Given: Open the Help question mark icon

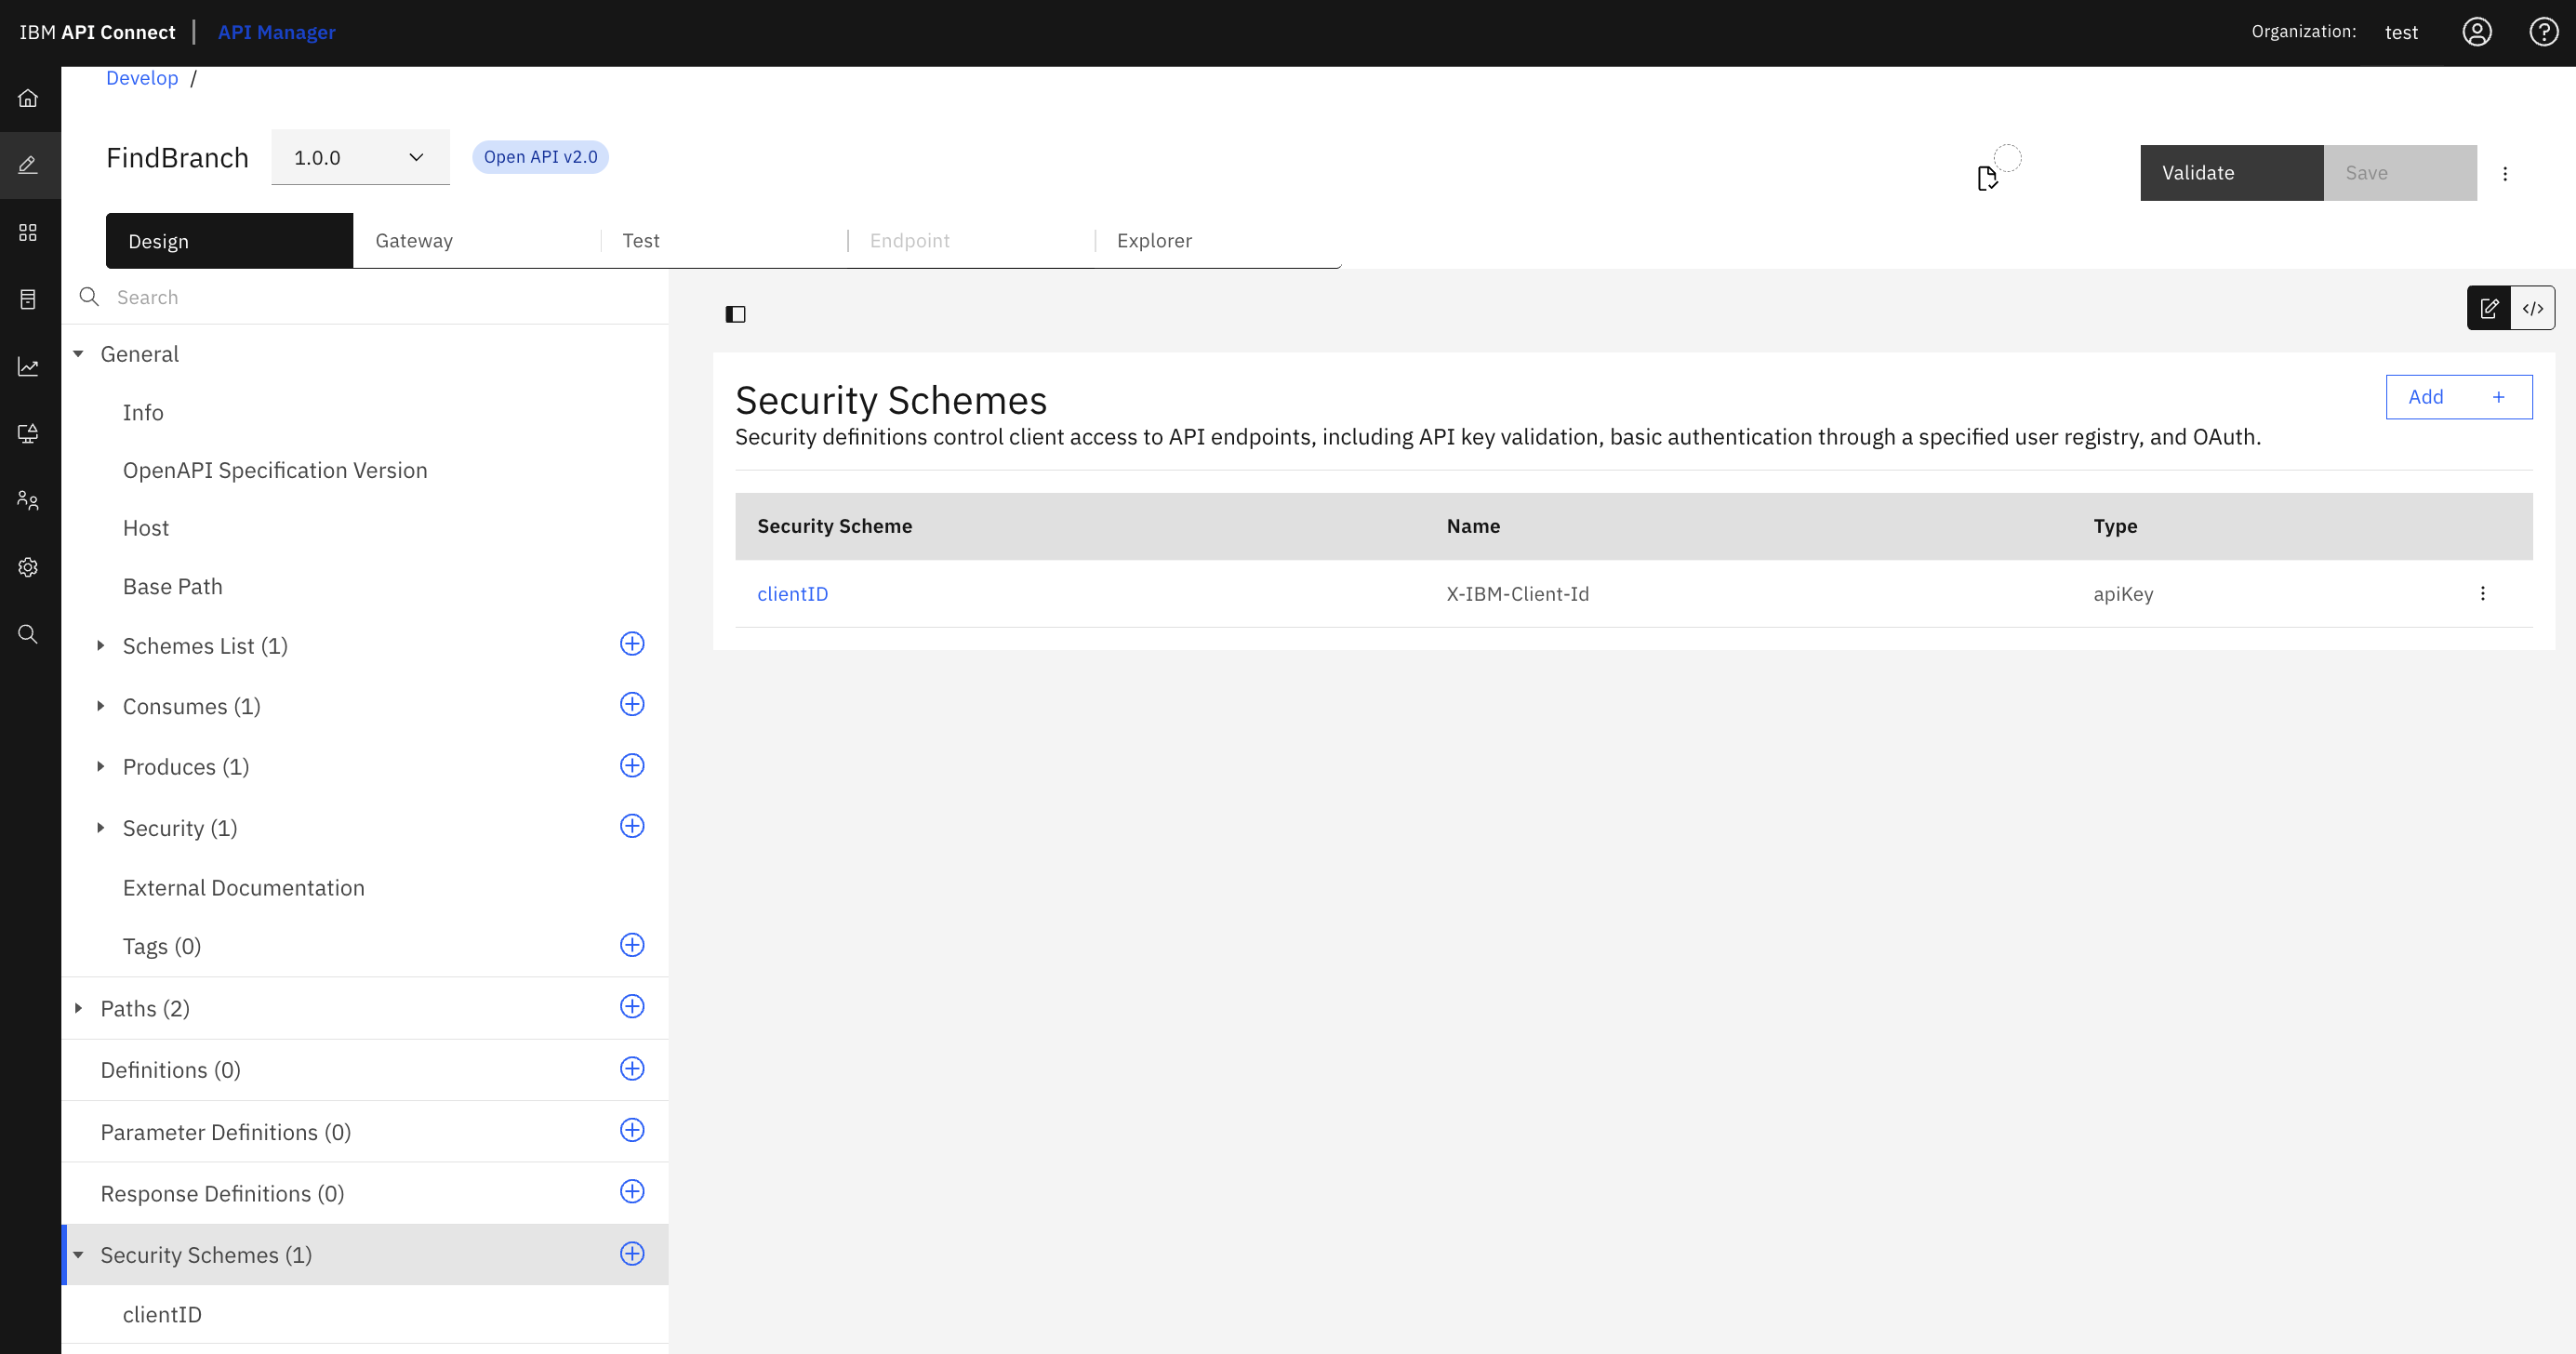Looking at the screenshot, I should point(2543,32).
